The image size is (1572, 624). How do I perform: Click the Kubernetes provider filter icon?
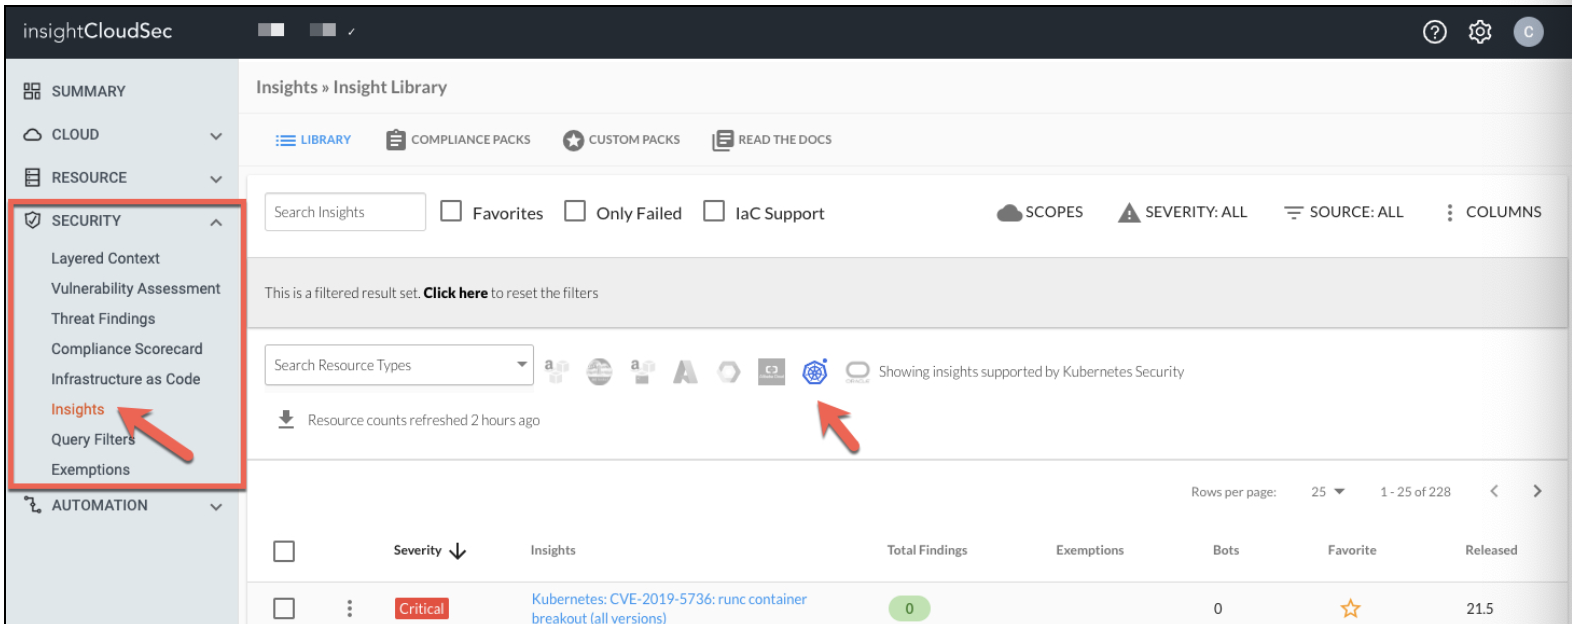point(815,372)
